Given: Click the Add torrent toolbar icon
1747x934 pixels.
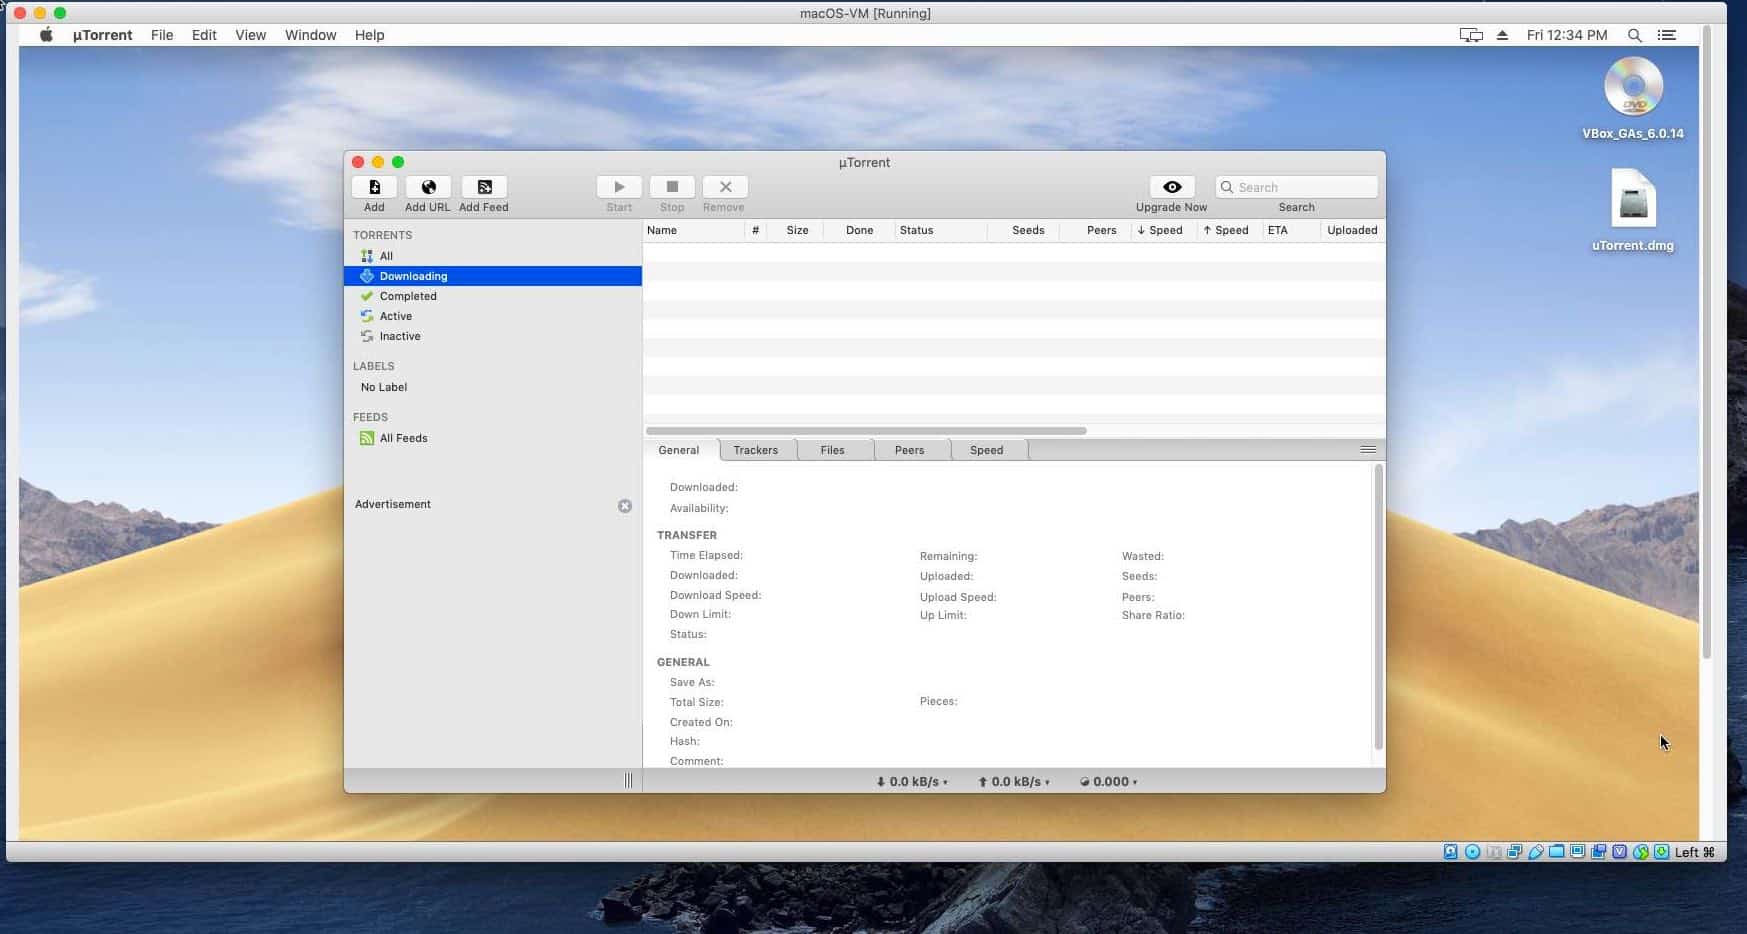Looking at the screenshot, I should pos(374,187).
